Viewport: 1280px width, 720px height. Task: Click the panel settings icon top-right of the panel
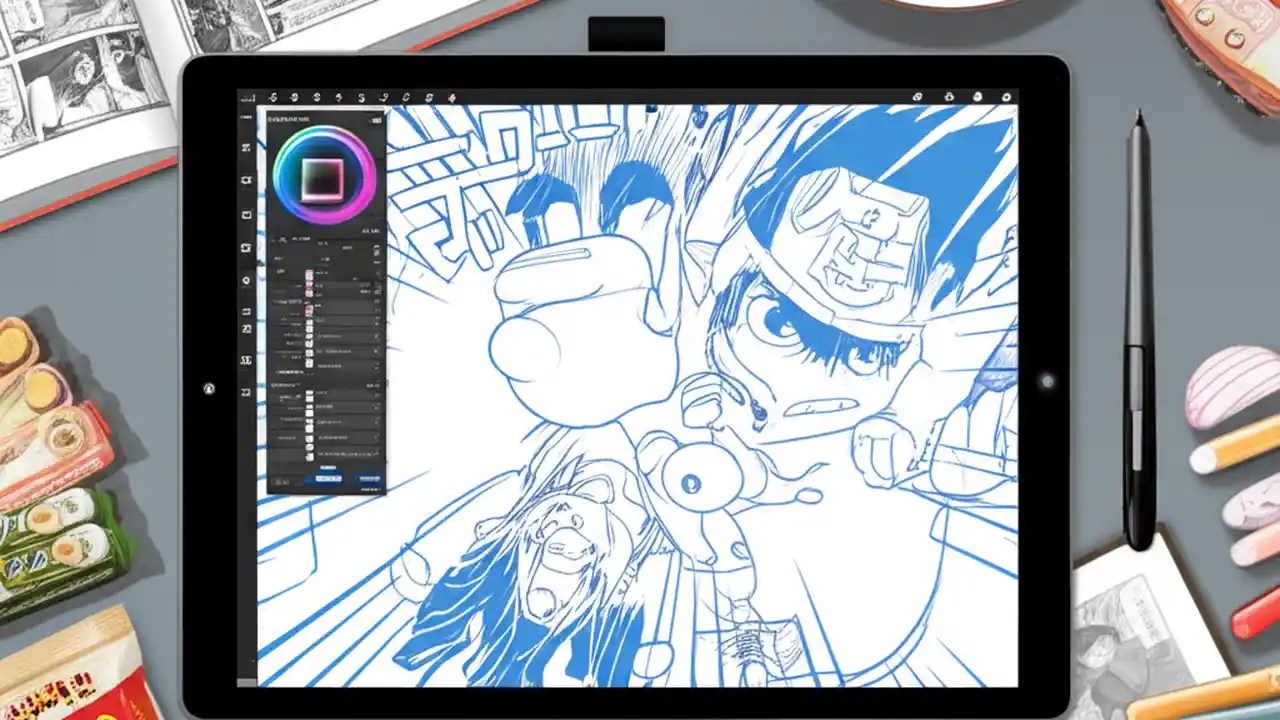coord(377,117)
